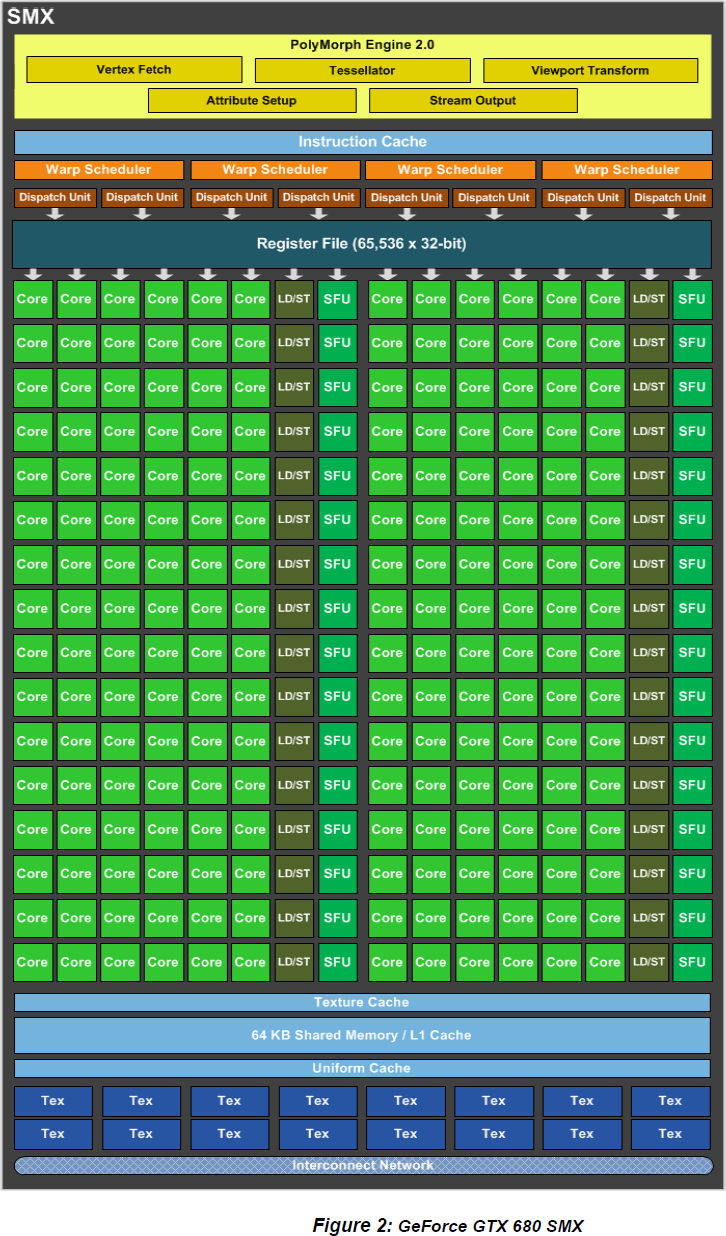The height and width of the screenshot is (1236, 726).
Task: Click the Vertex Fetch block
Action: pos(134,70)
